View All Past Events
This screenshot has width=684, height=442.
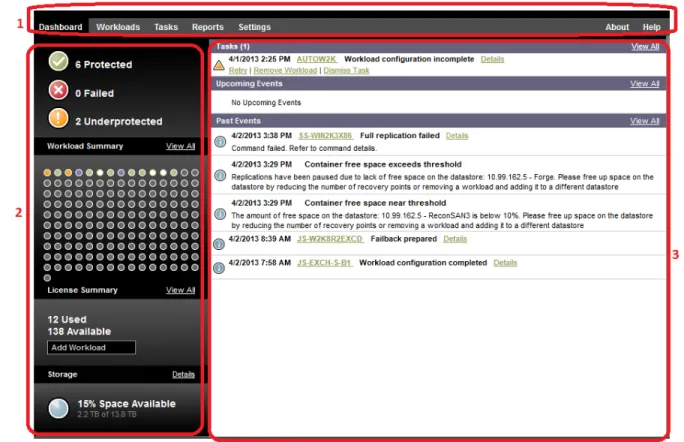click(644, 121)
